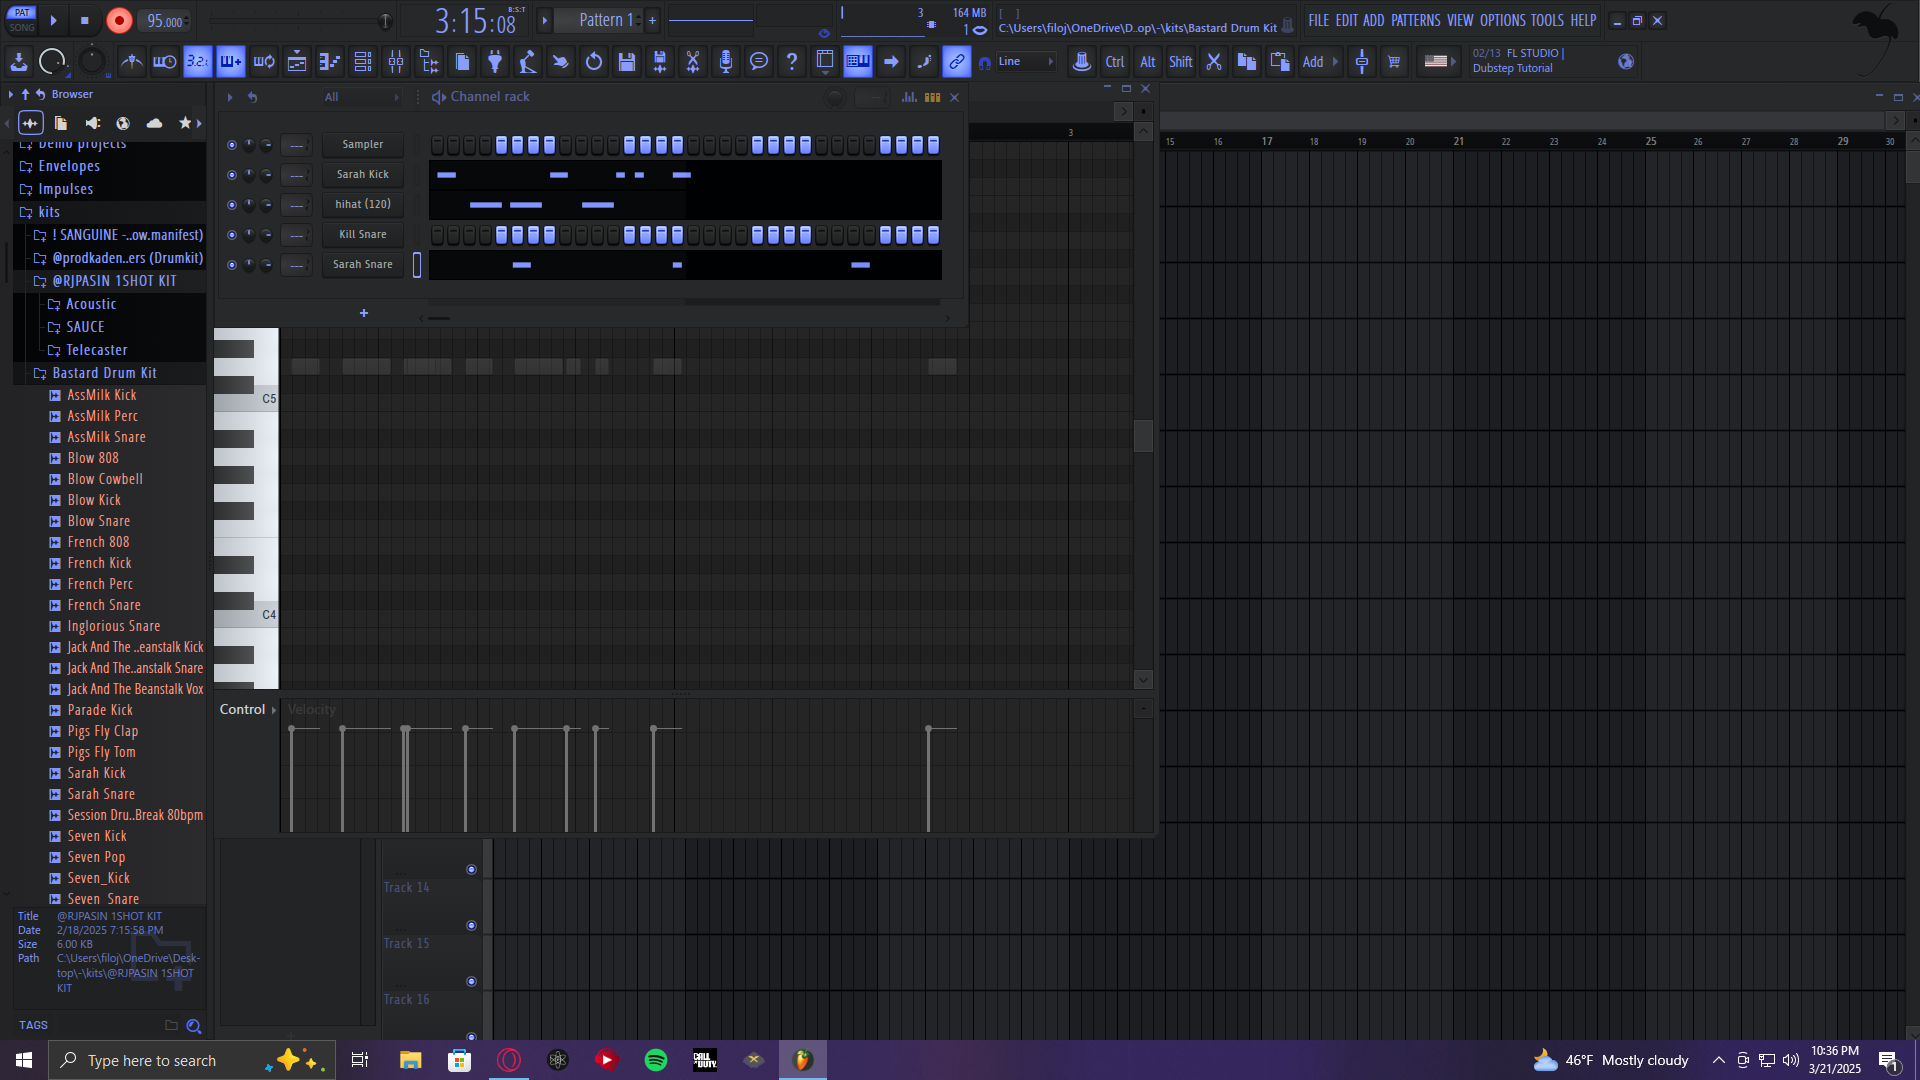Open the PATTERNS menu
The height and width of the screenshot is (1080, 1920).
1415,20
